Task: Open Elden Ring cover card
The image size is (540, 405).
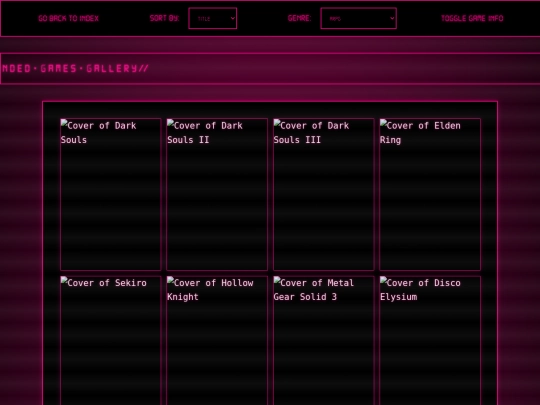Action: click(430, 194)
